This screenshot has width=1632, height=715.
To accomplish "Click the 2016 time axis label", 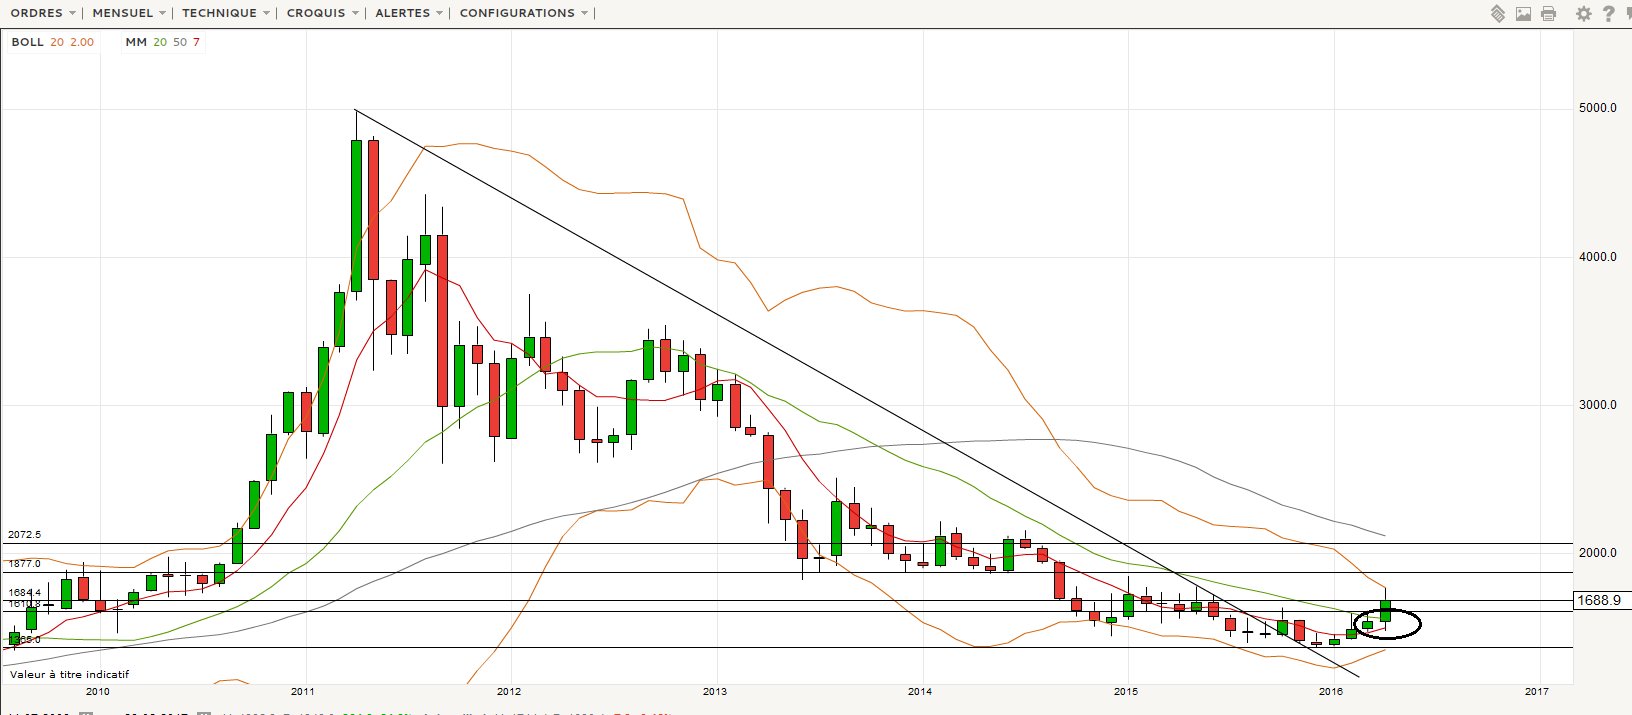I will pos(1331,691).
